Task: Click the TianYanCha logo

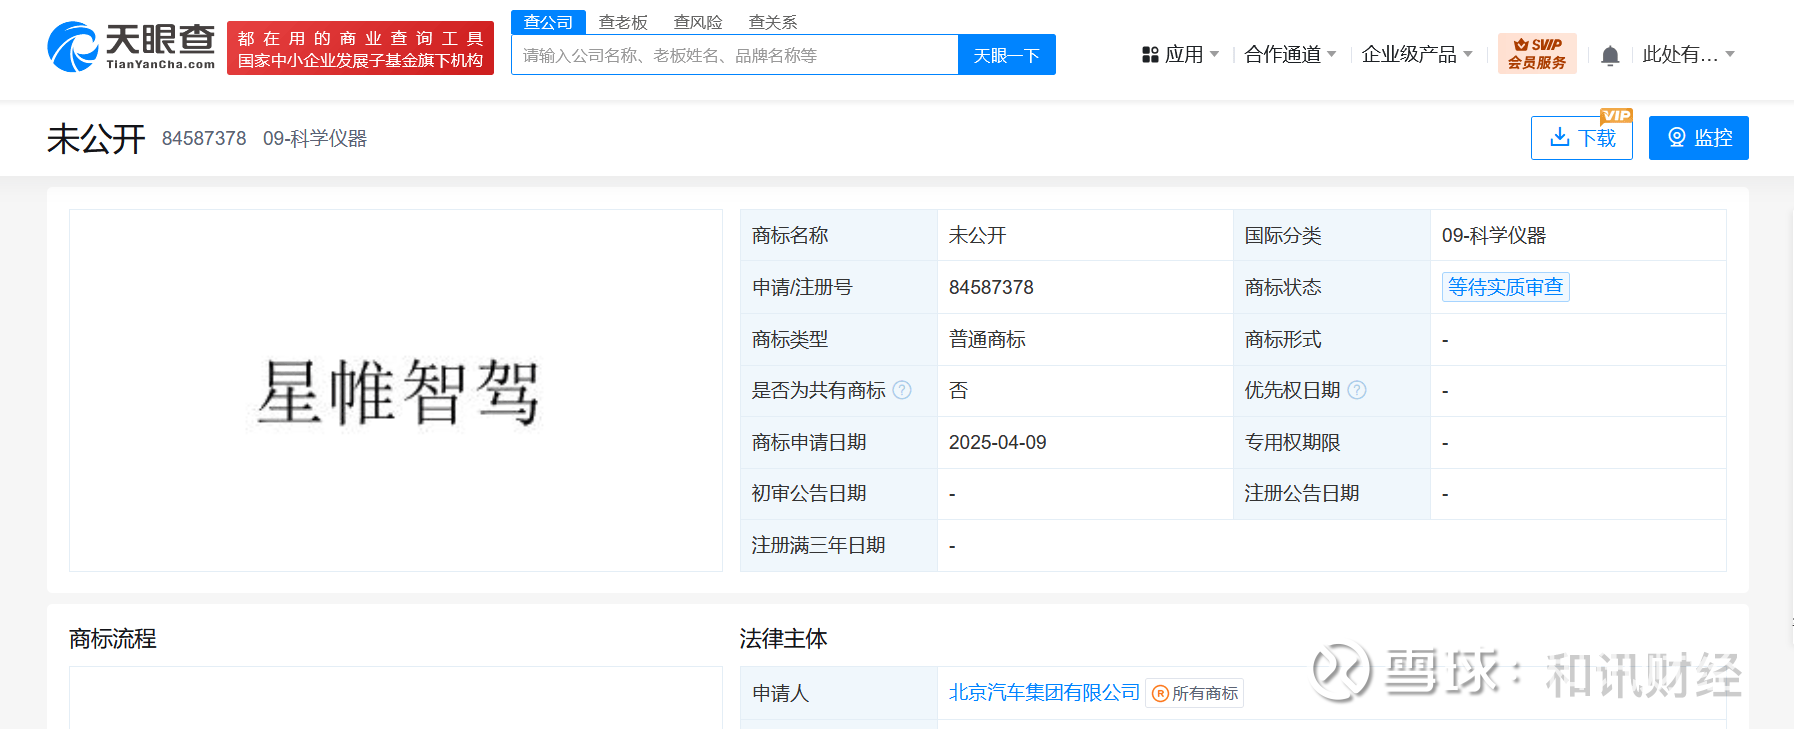Action: pos(131,47)
